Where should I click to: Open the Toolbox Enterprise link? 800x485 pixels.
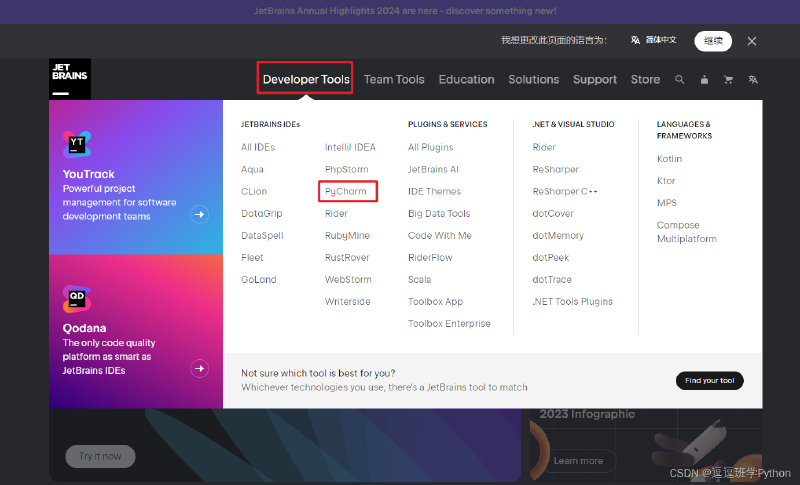(x=449, y=323)
